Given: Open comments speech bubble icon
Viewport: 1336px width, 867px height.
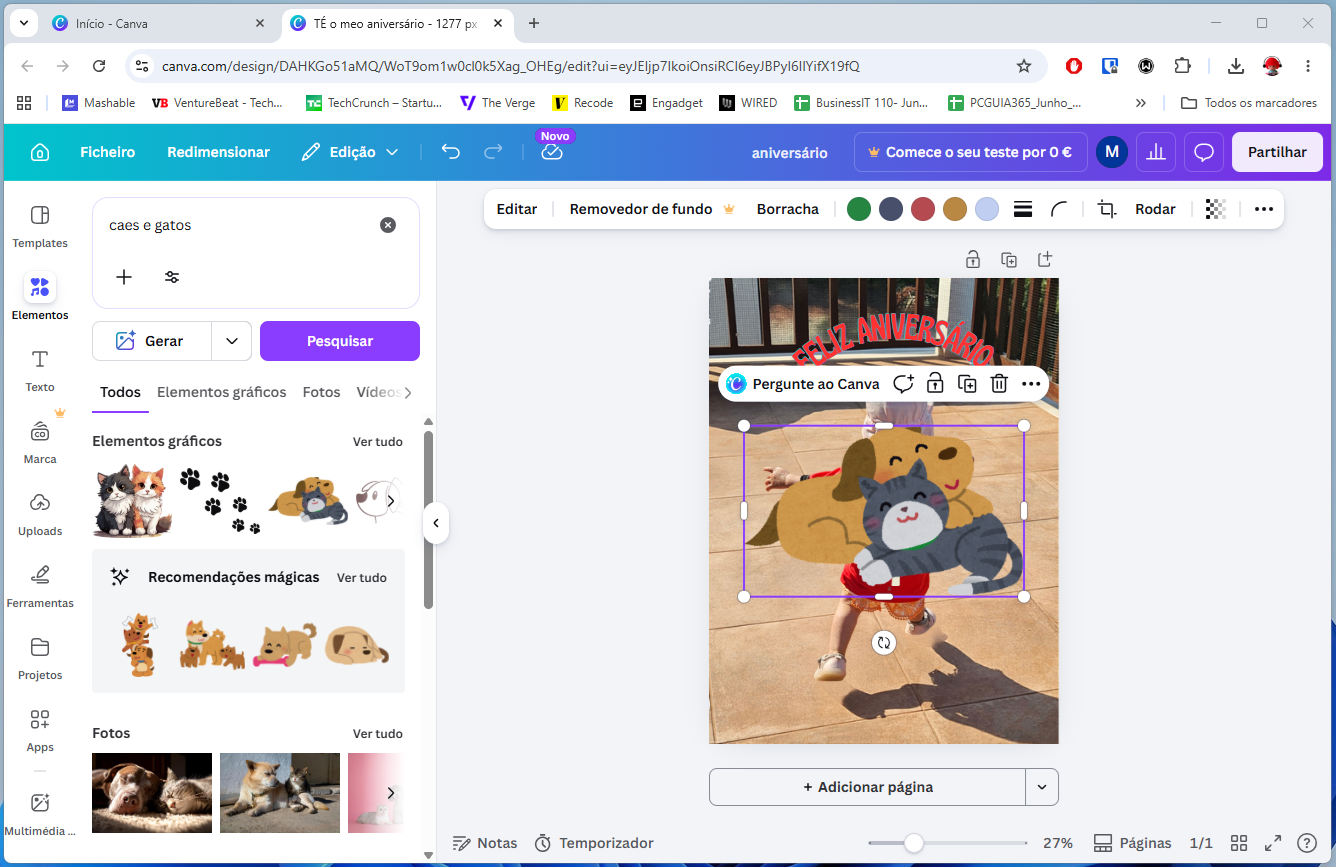Looking at the screenshot, I should point(1204,152).
